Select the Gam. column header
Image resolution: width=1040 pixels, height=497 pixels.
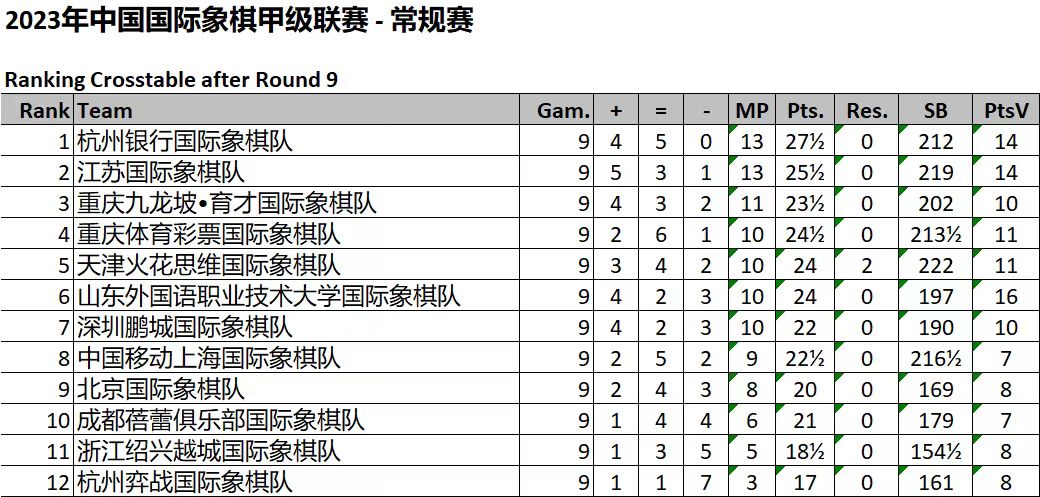[x=563, y=110]
